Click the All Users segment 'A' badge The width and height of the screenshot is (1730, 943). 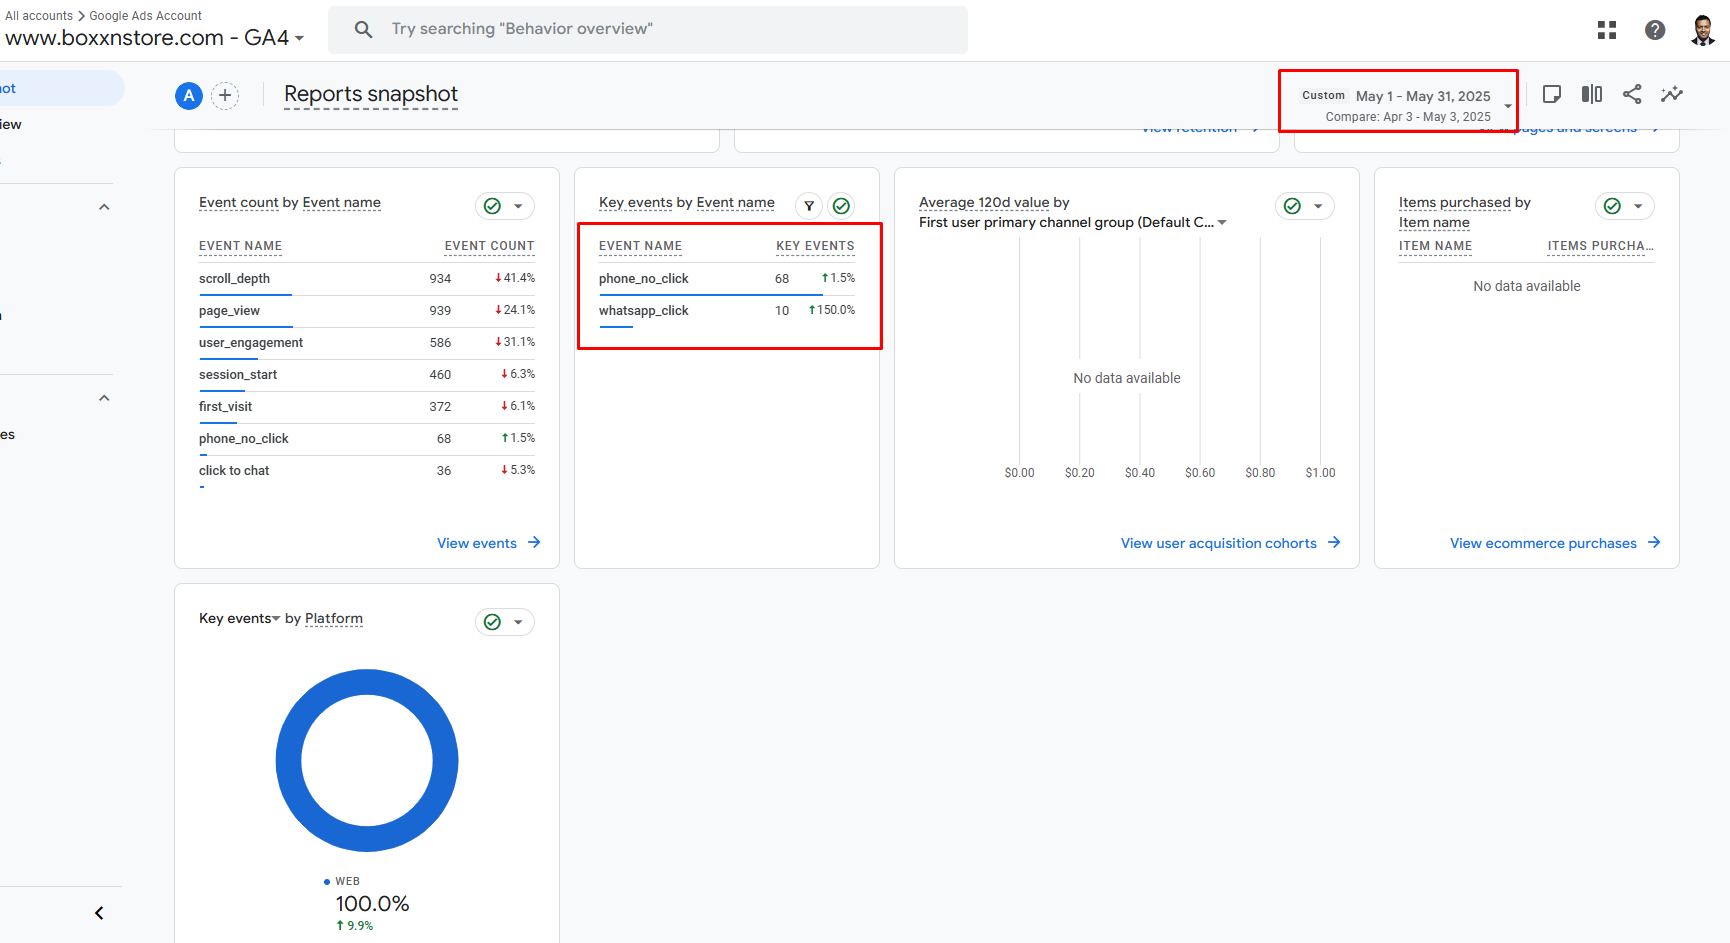189,96
